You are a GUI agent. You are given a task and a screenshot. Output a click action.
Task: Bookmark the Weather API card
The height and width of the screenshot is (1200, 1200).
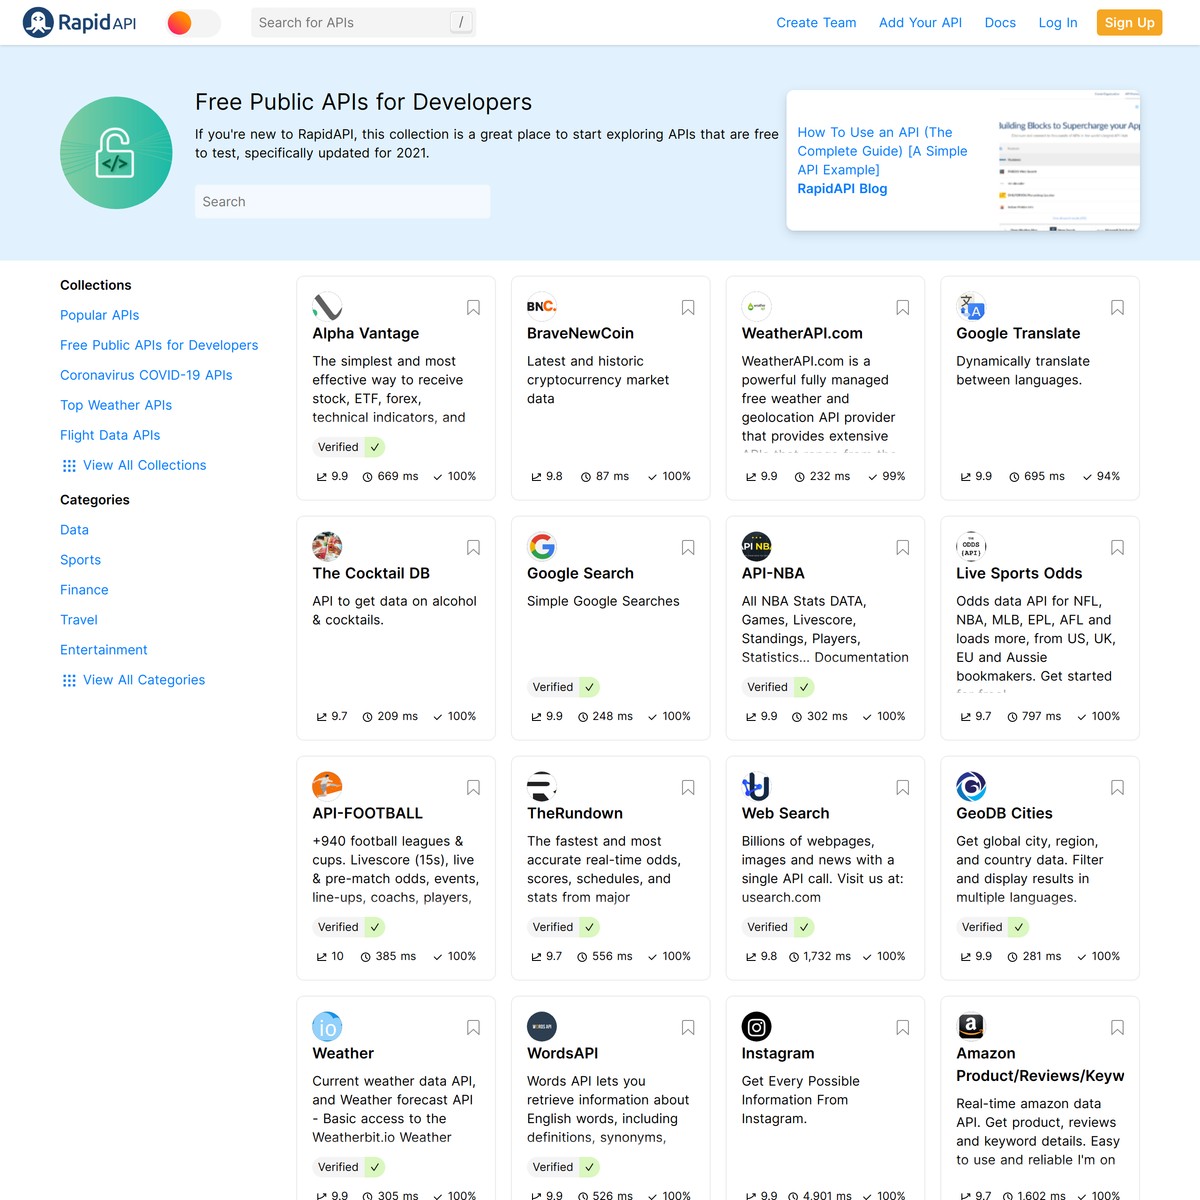pos(473,1028)
